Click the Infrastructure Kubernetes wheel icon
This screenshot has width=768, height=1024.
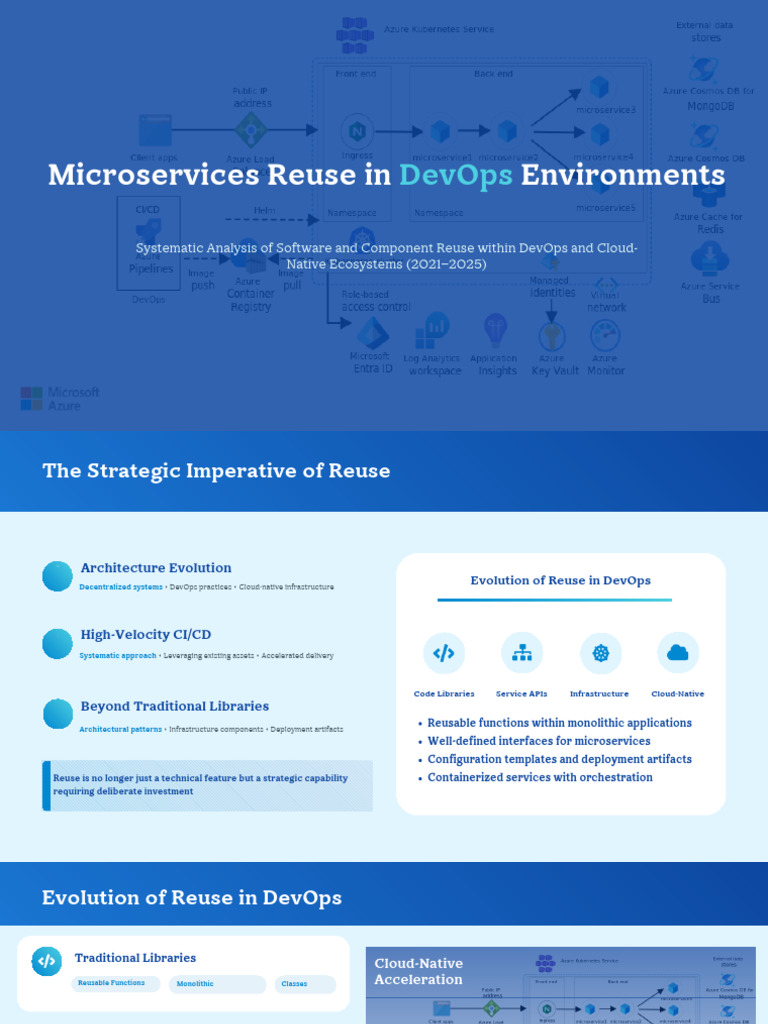coord(601,653)
